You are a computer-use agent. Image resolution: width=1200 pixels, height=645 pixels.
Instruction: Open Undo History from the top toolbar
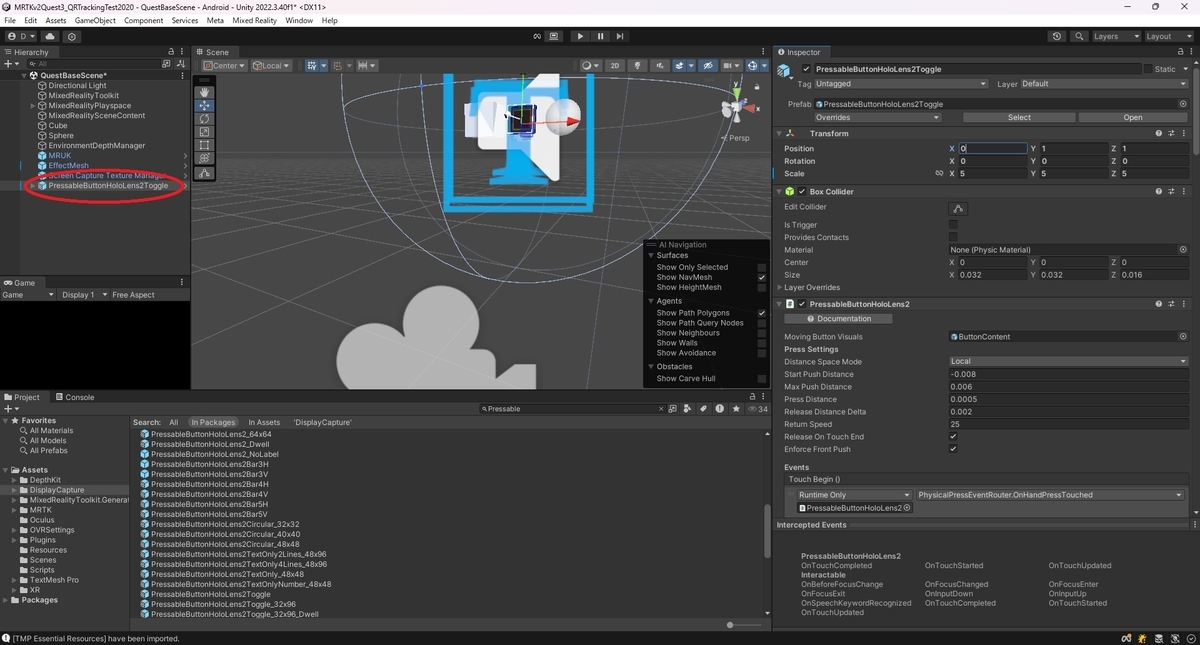1057,36
